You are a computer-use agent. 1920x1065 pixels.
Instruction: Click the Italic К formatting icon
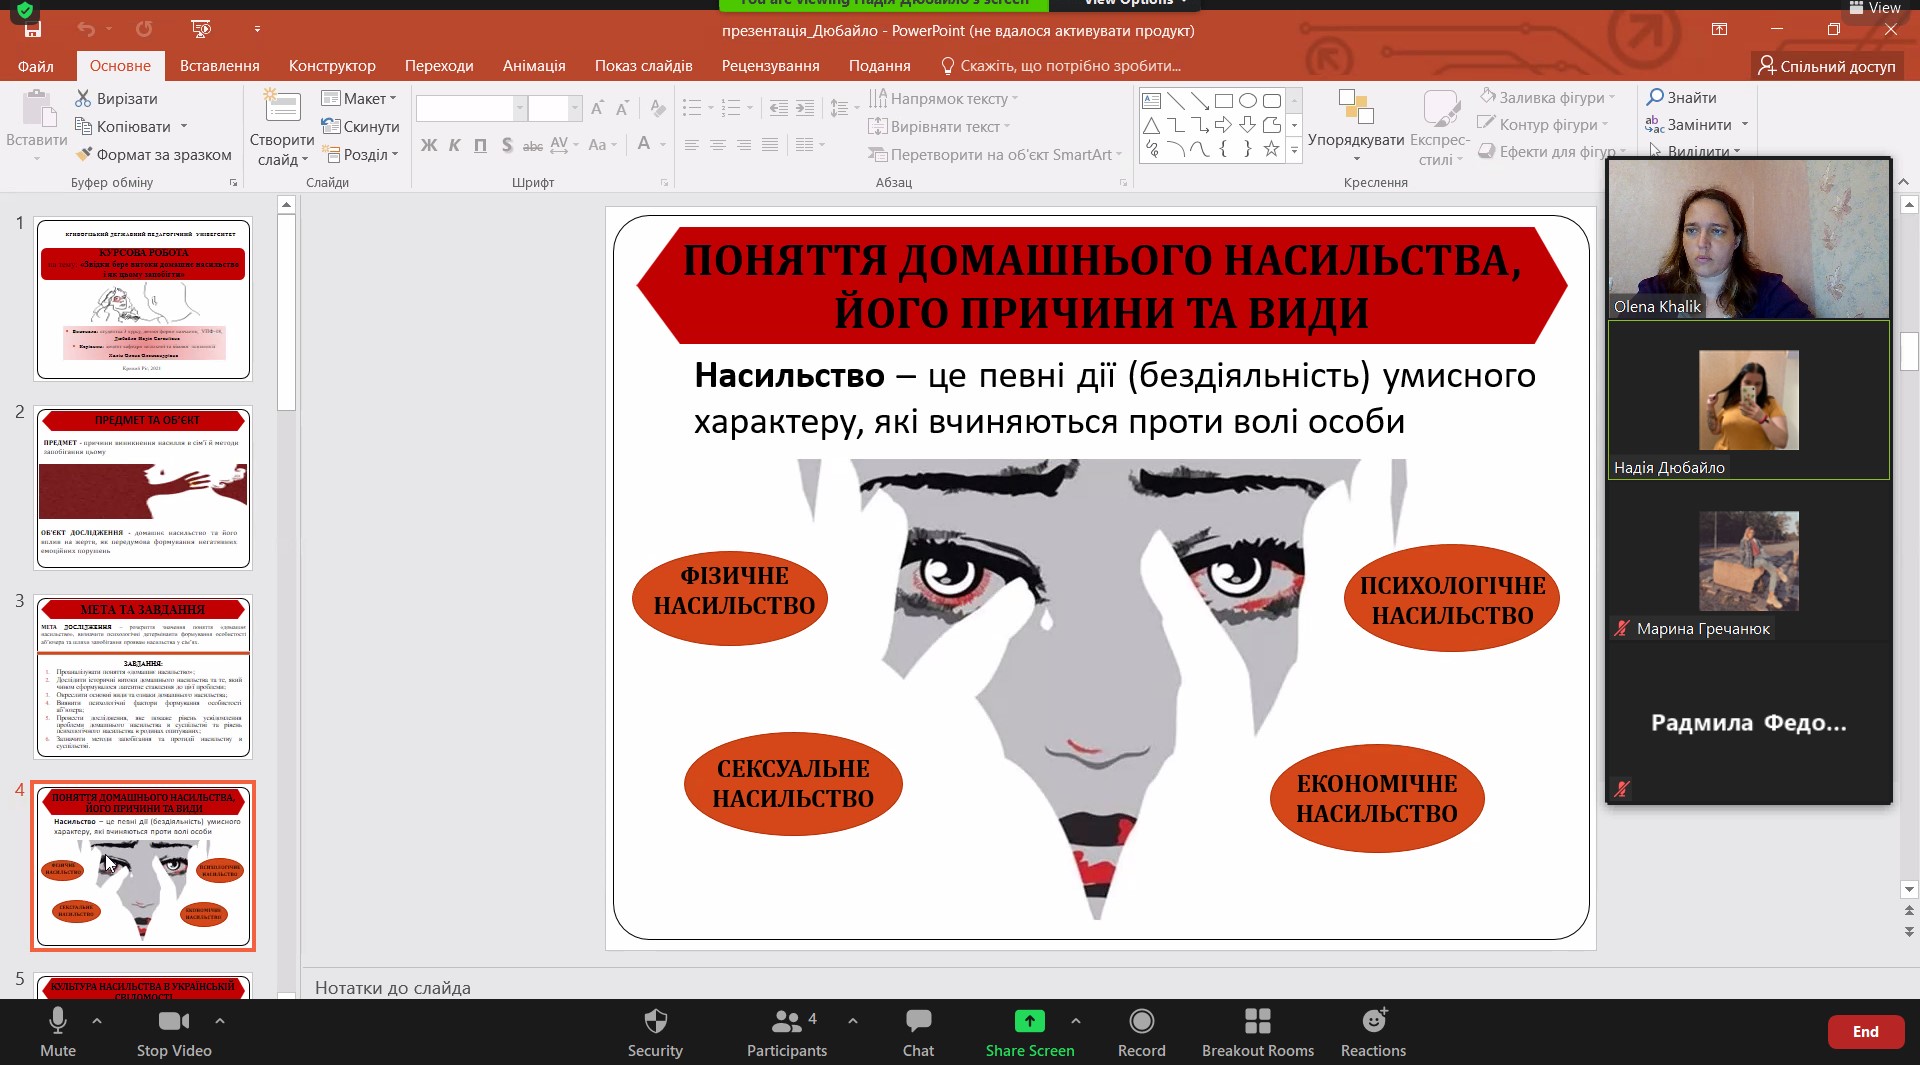tap(455, 145)
